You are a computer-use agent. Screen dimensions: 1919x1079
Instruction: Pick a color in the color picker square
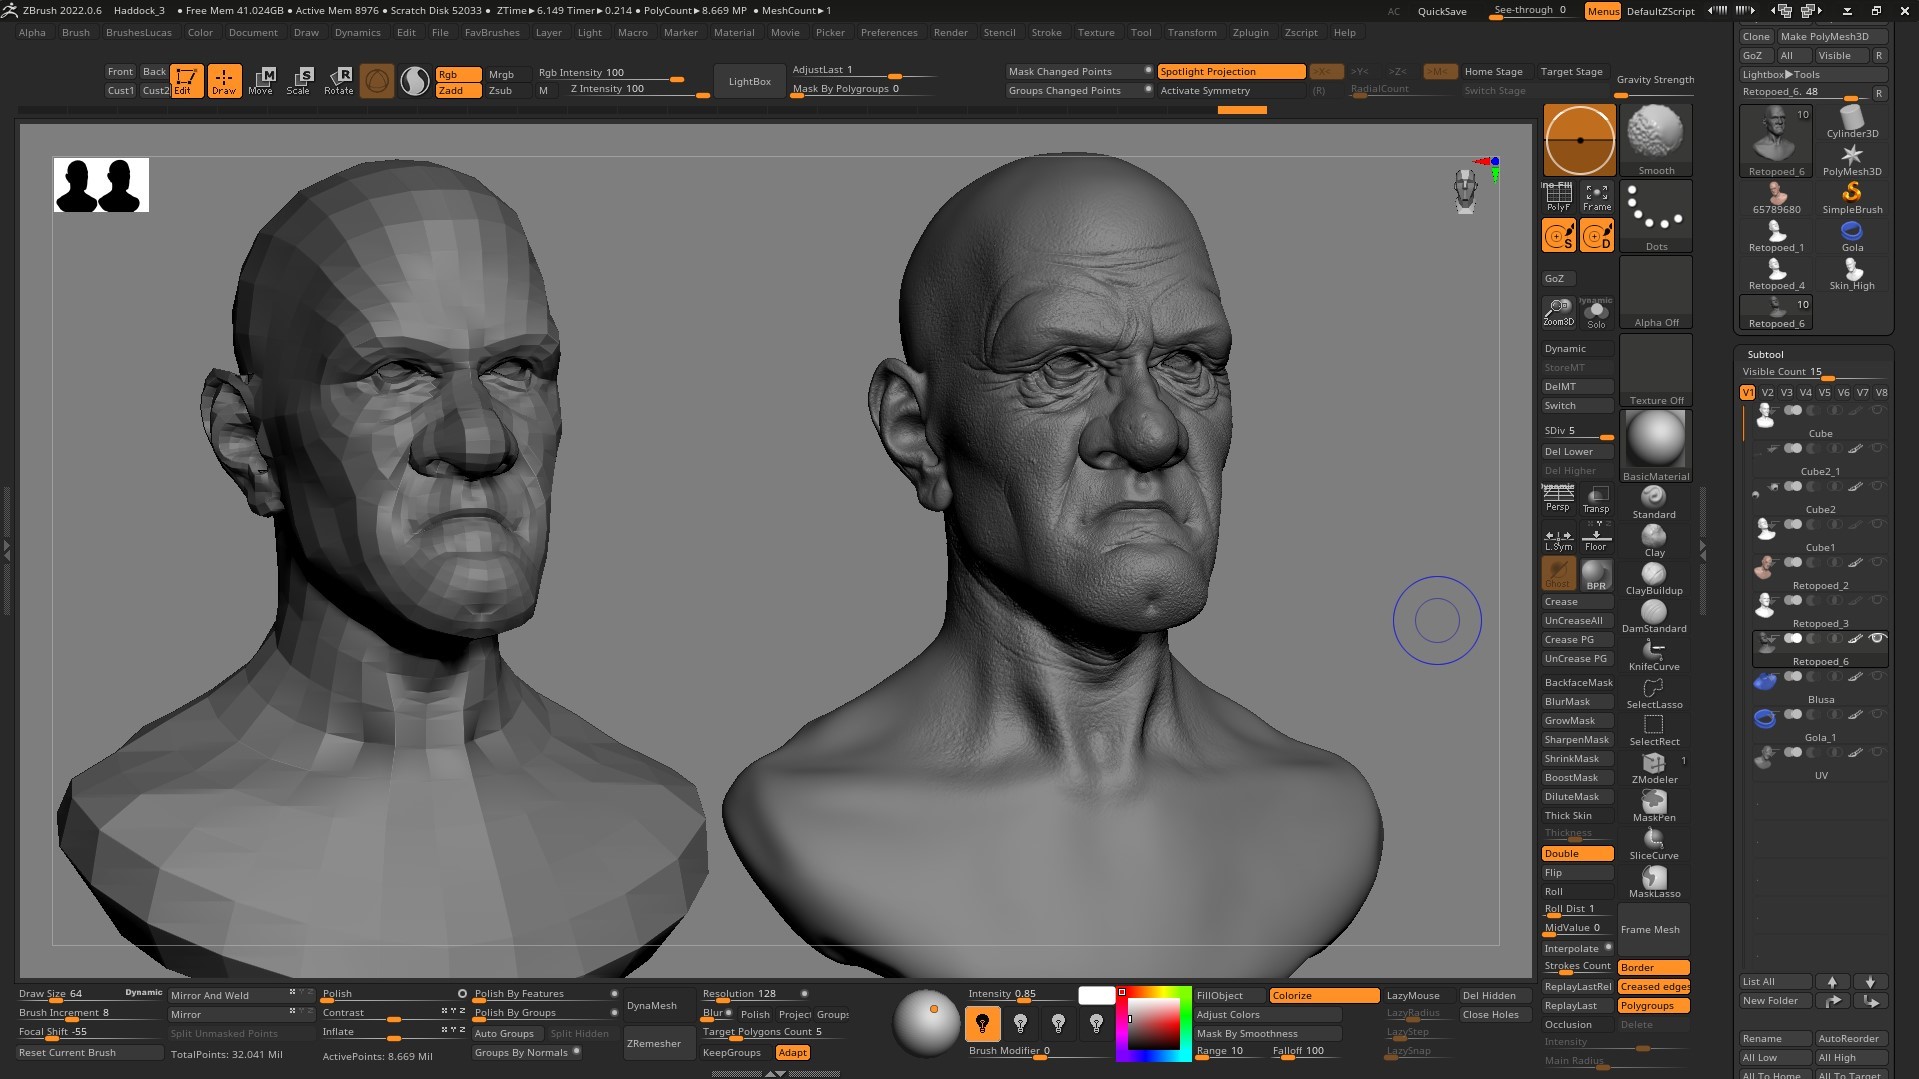pos(1154,1024)
